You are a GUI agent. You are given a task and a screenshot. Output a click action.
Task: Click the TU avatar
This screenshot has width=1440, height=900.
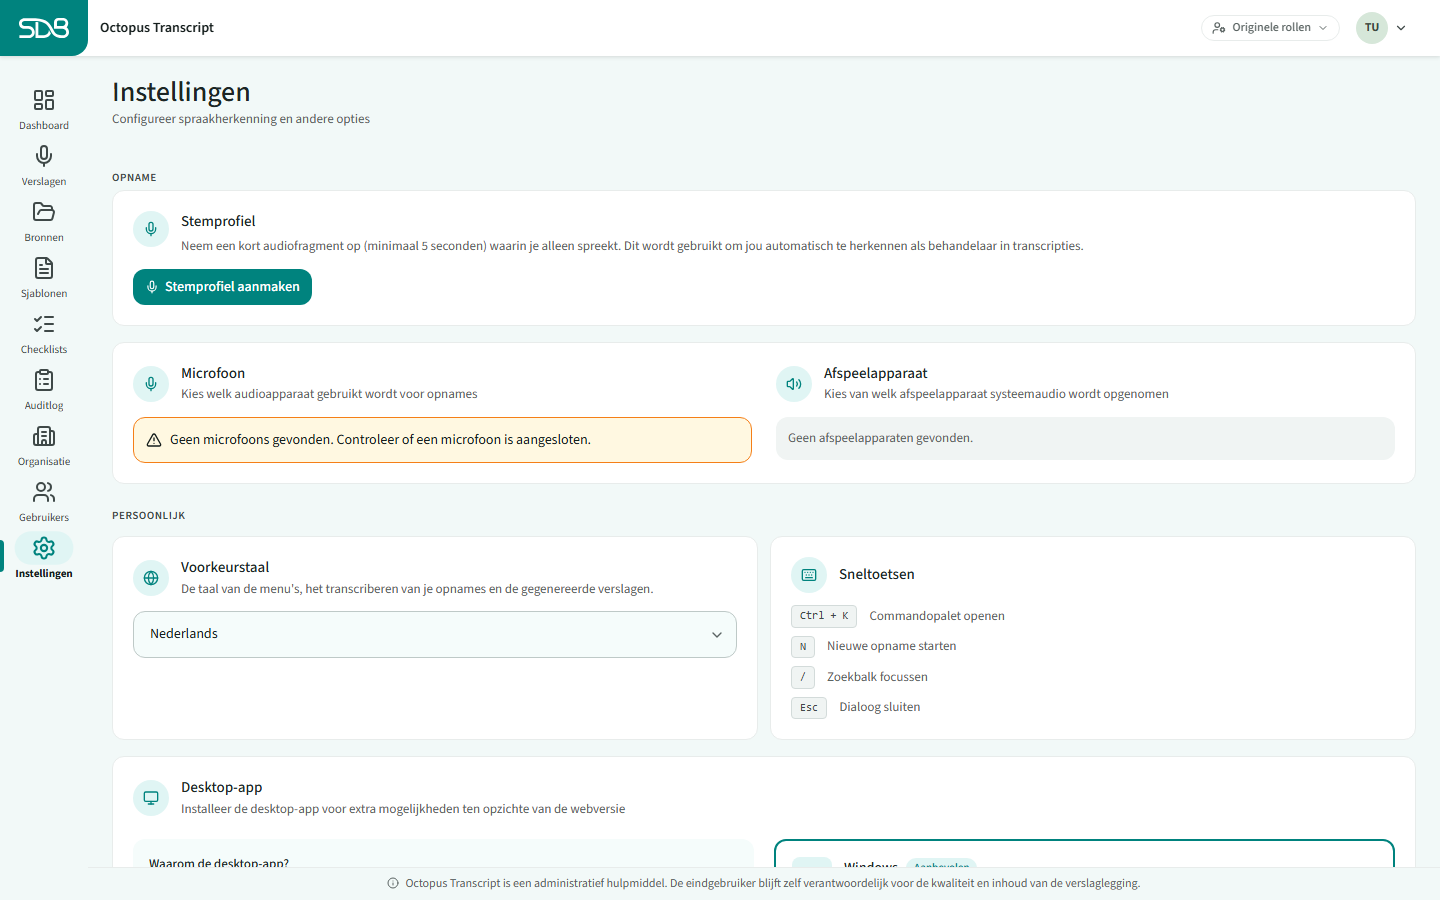pyautogui.click(x=1372, y=28)
